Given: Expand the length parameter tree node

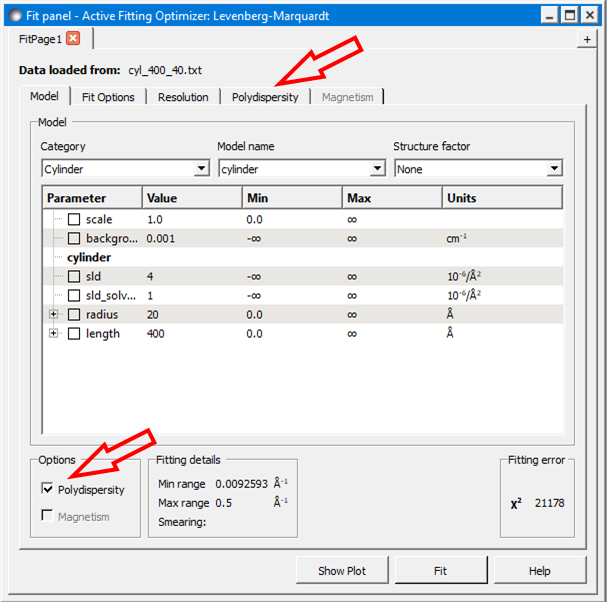Looking at the screenshot, I should 54,333.
